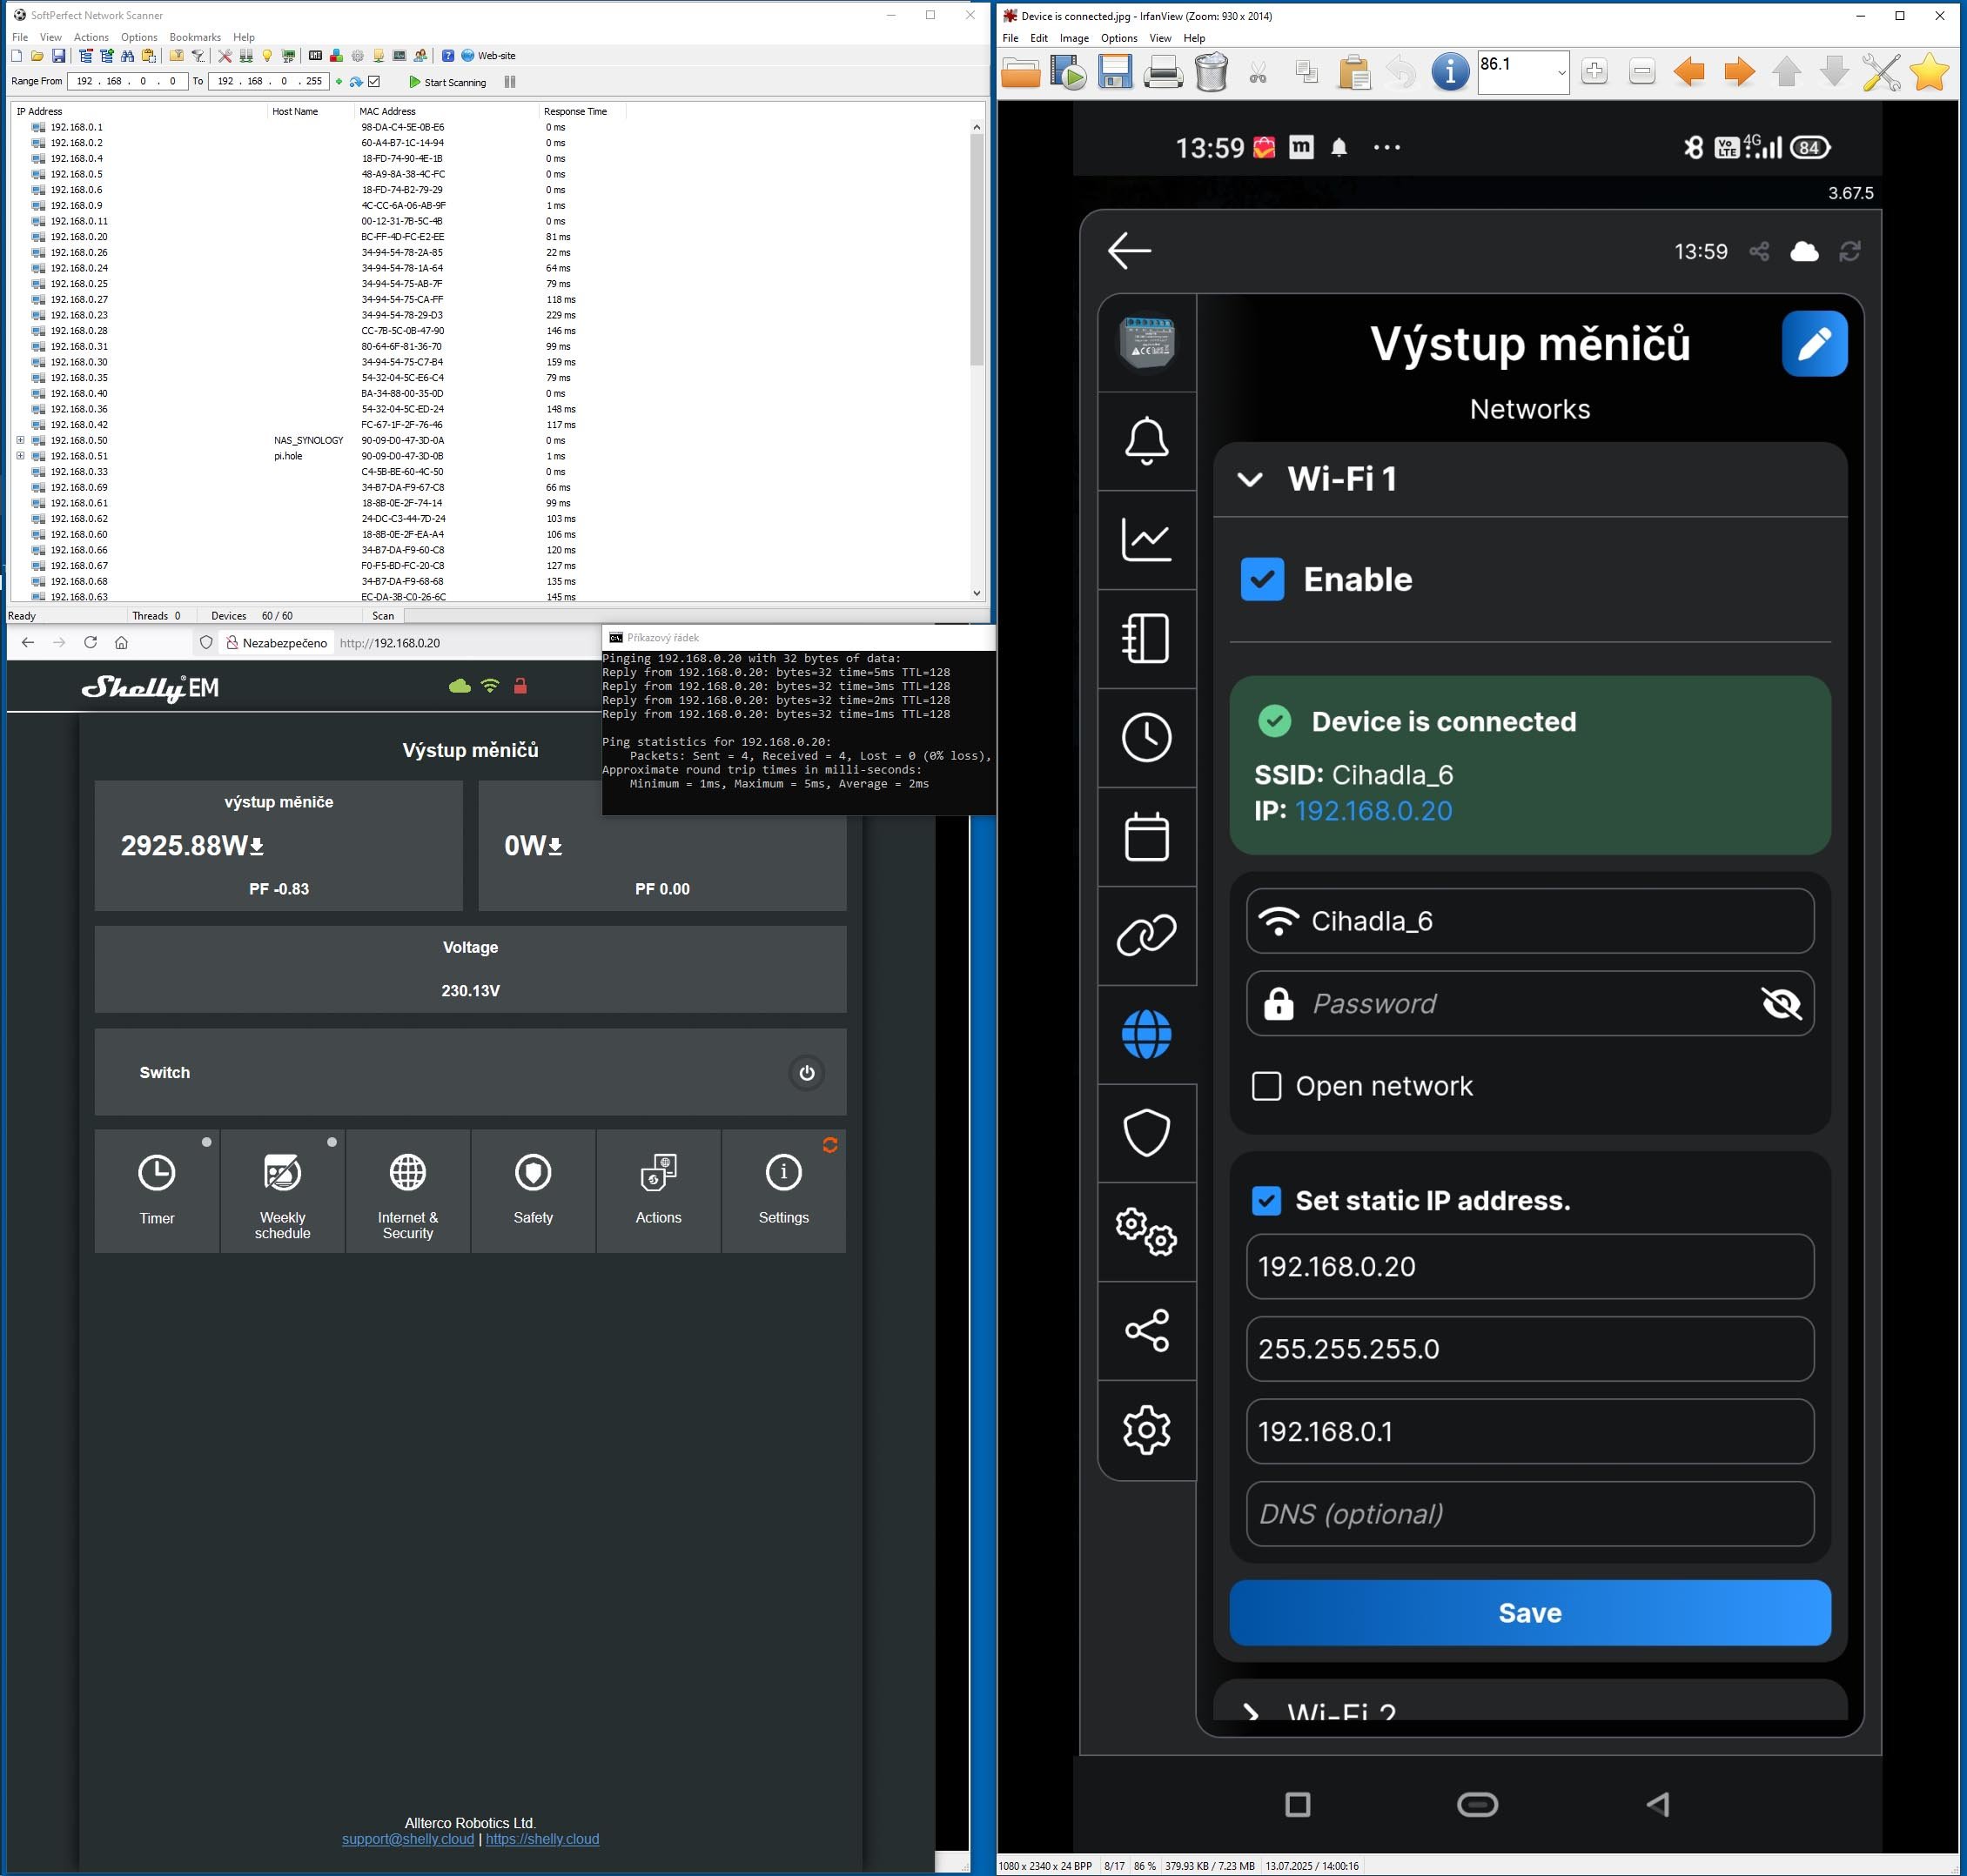Viewport: 1967px width, 1876px height.
Task: Open the IrfanView Image menu
Action: tap(1074, 38)
